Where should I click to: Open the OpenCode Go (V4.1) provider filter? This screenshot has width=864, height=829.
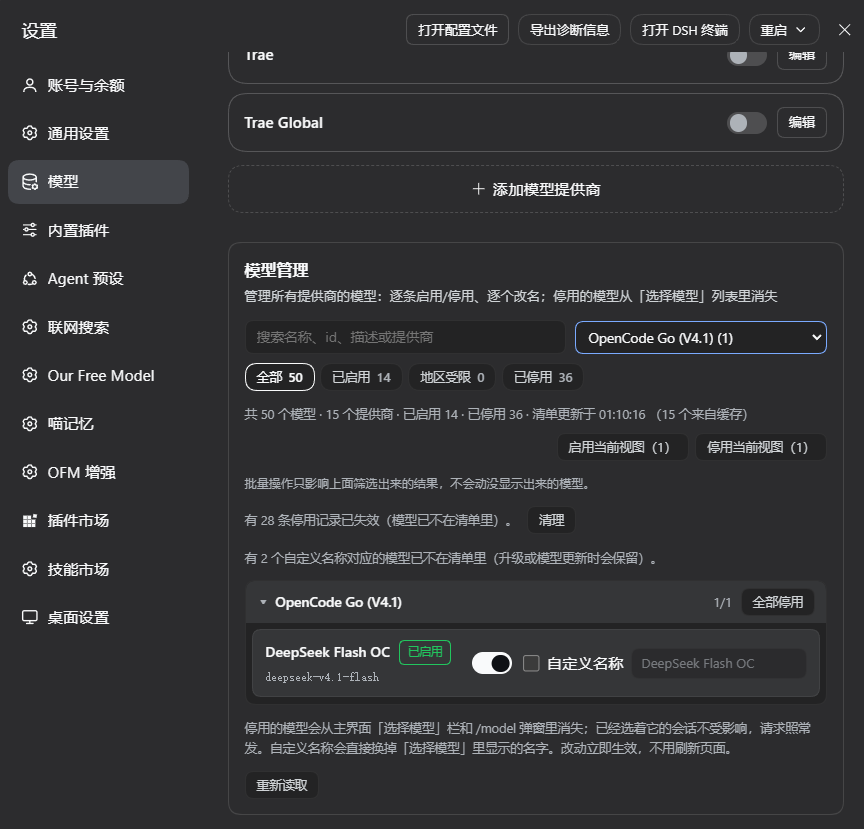[x=700, y=337]
